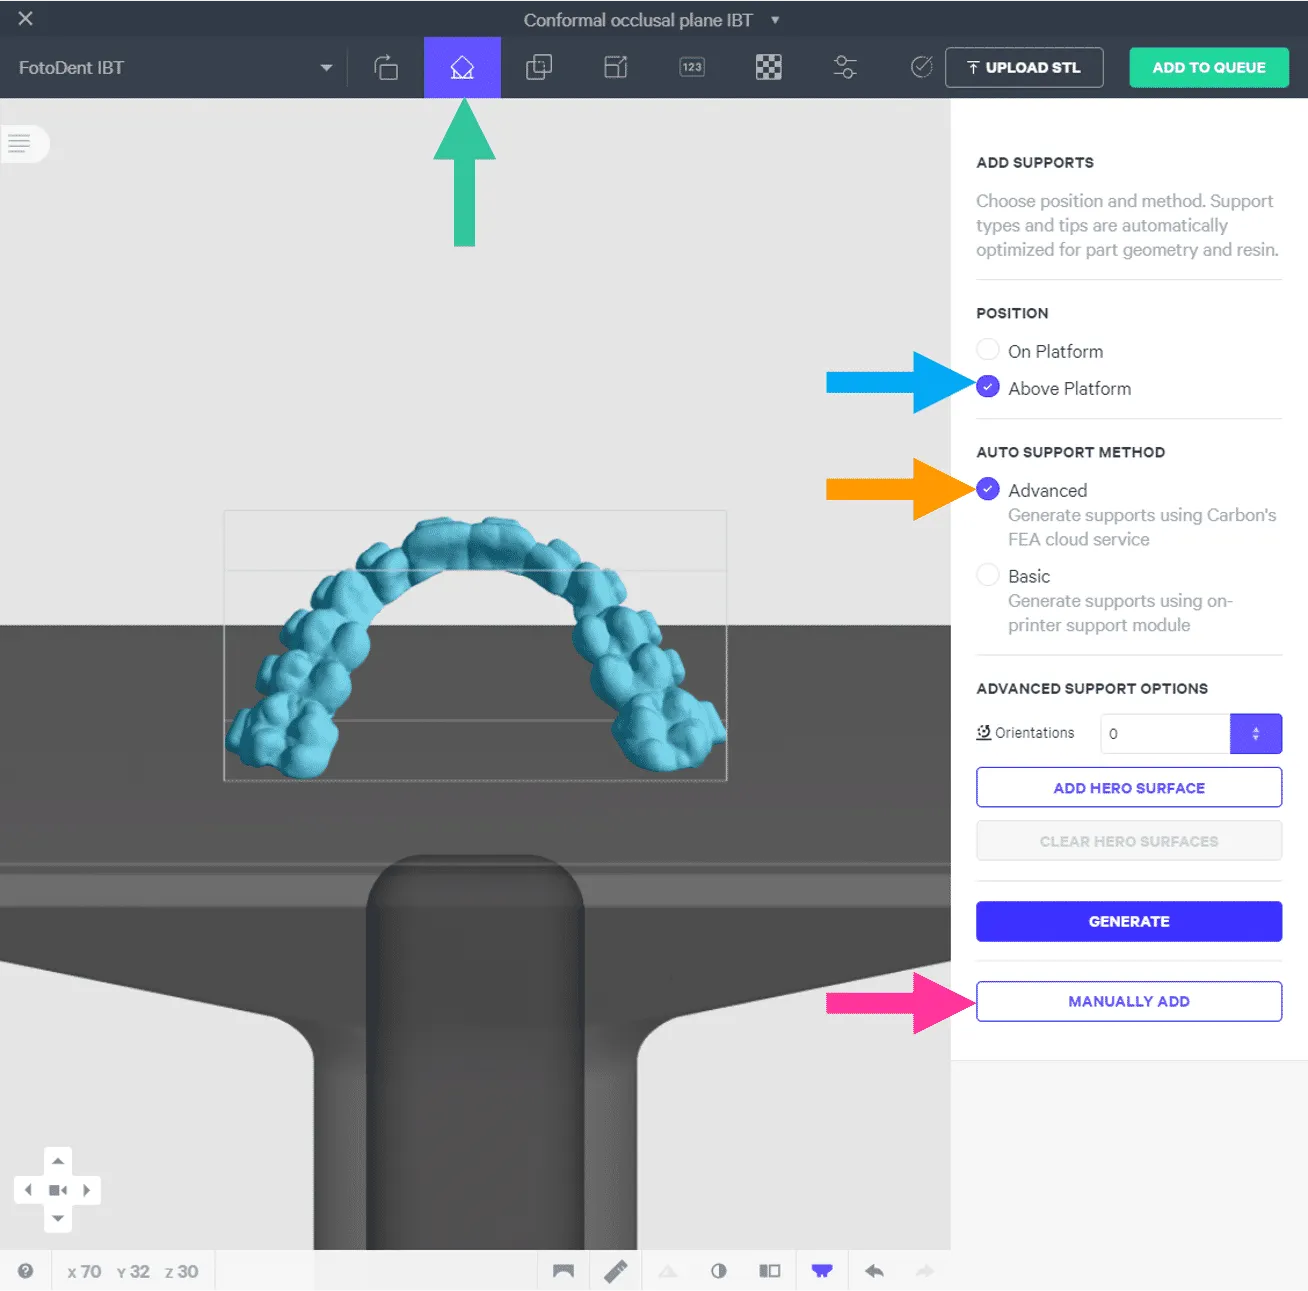Screen dimensions: 1308x1291
Task: Redo with the forward arrow icon
Action: (x=925, y=1271)
